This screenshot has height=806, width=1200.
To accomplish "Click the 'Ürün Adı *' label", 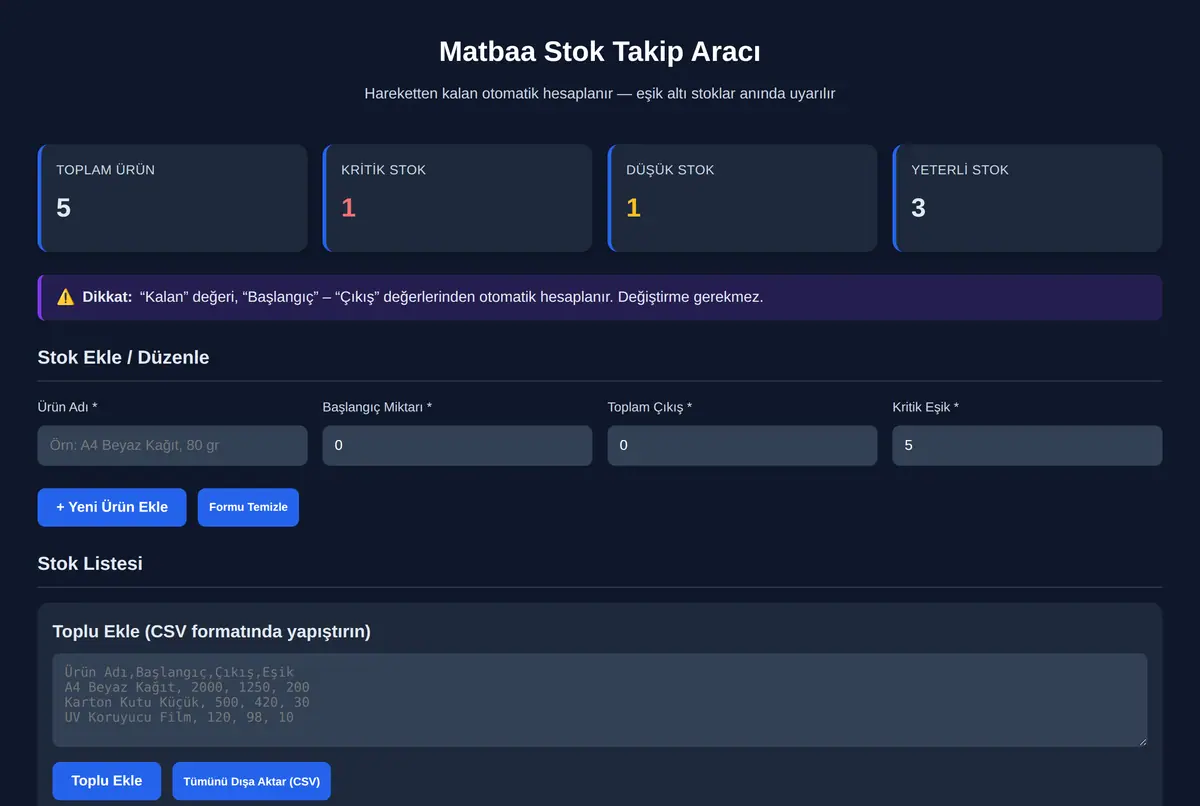I will pyautogui.click(x=68, y=407).
